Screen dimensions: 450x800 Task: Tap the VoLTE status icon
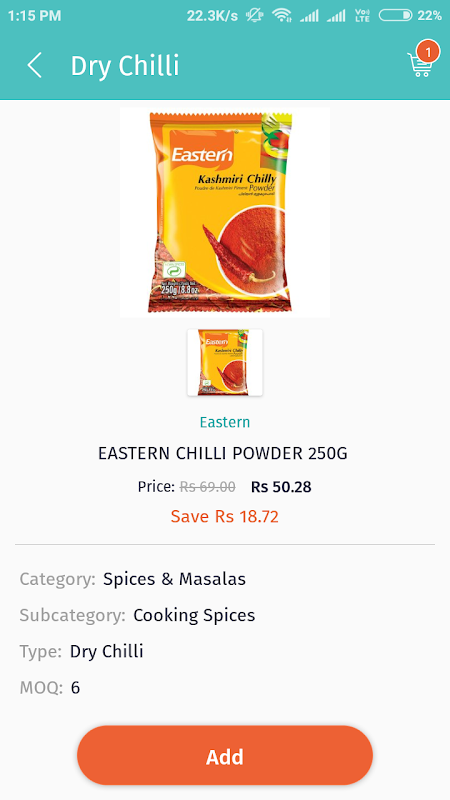(x=362, y=15)
